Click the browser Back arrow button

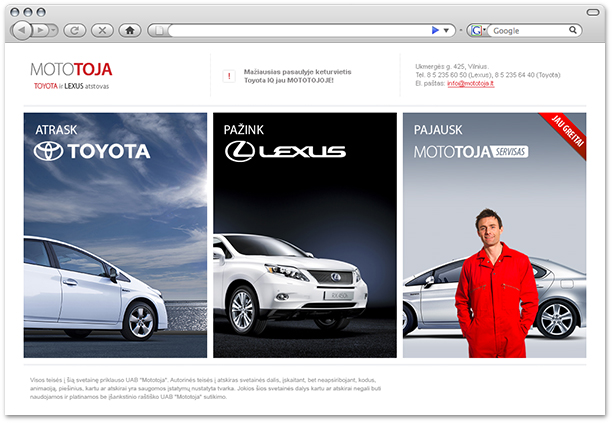(x=22, y=30)
